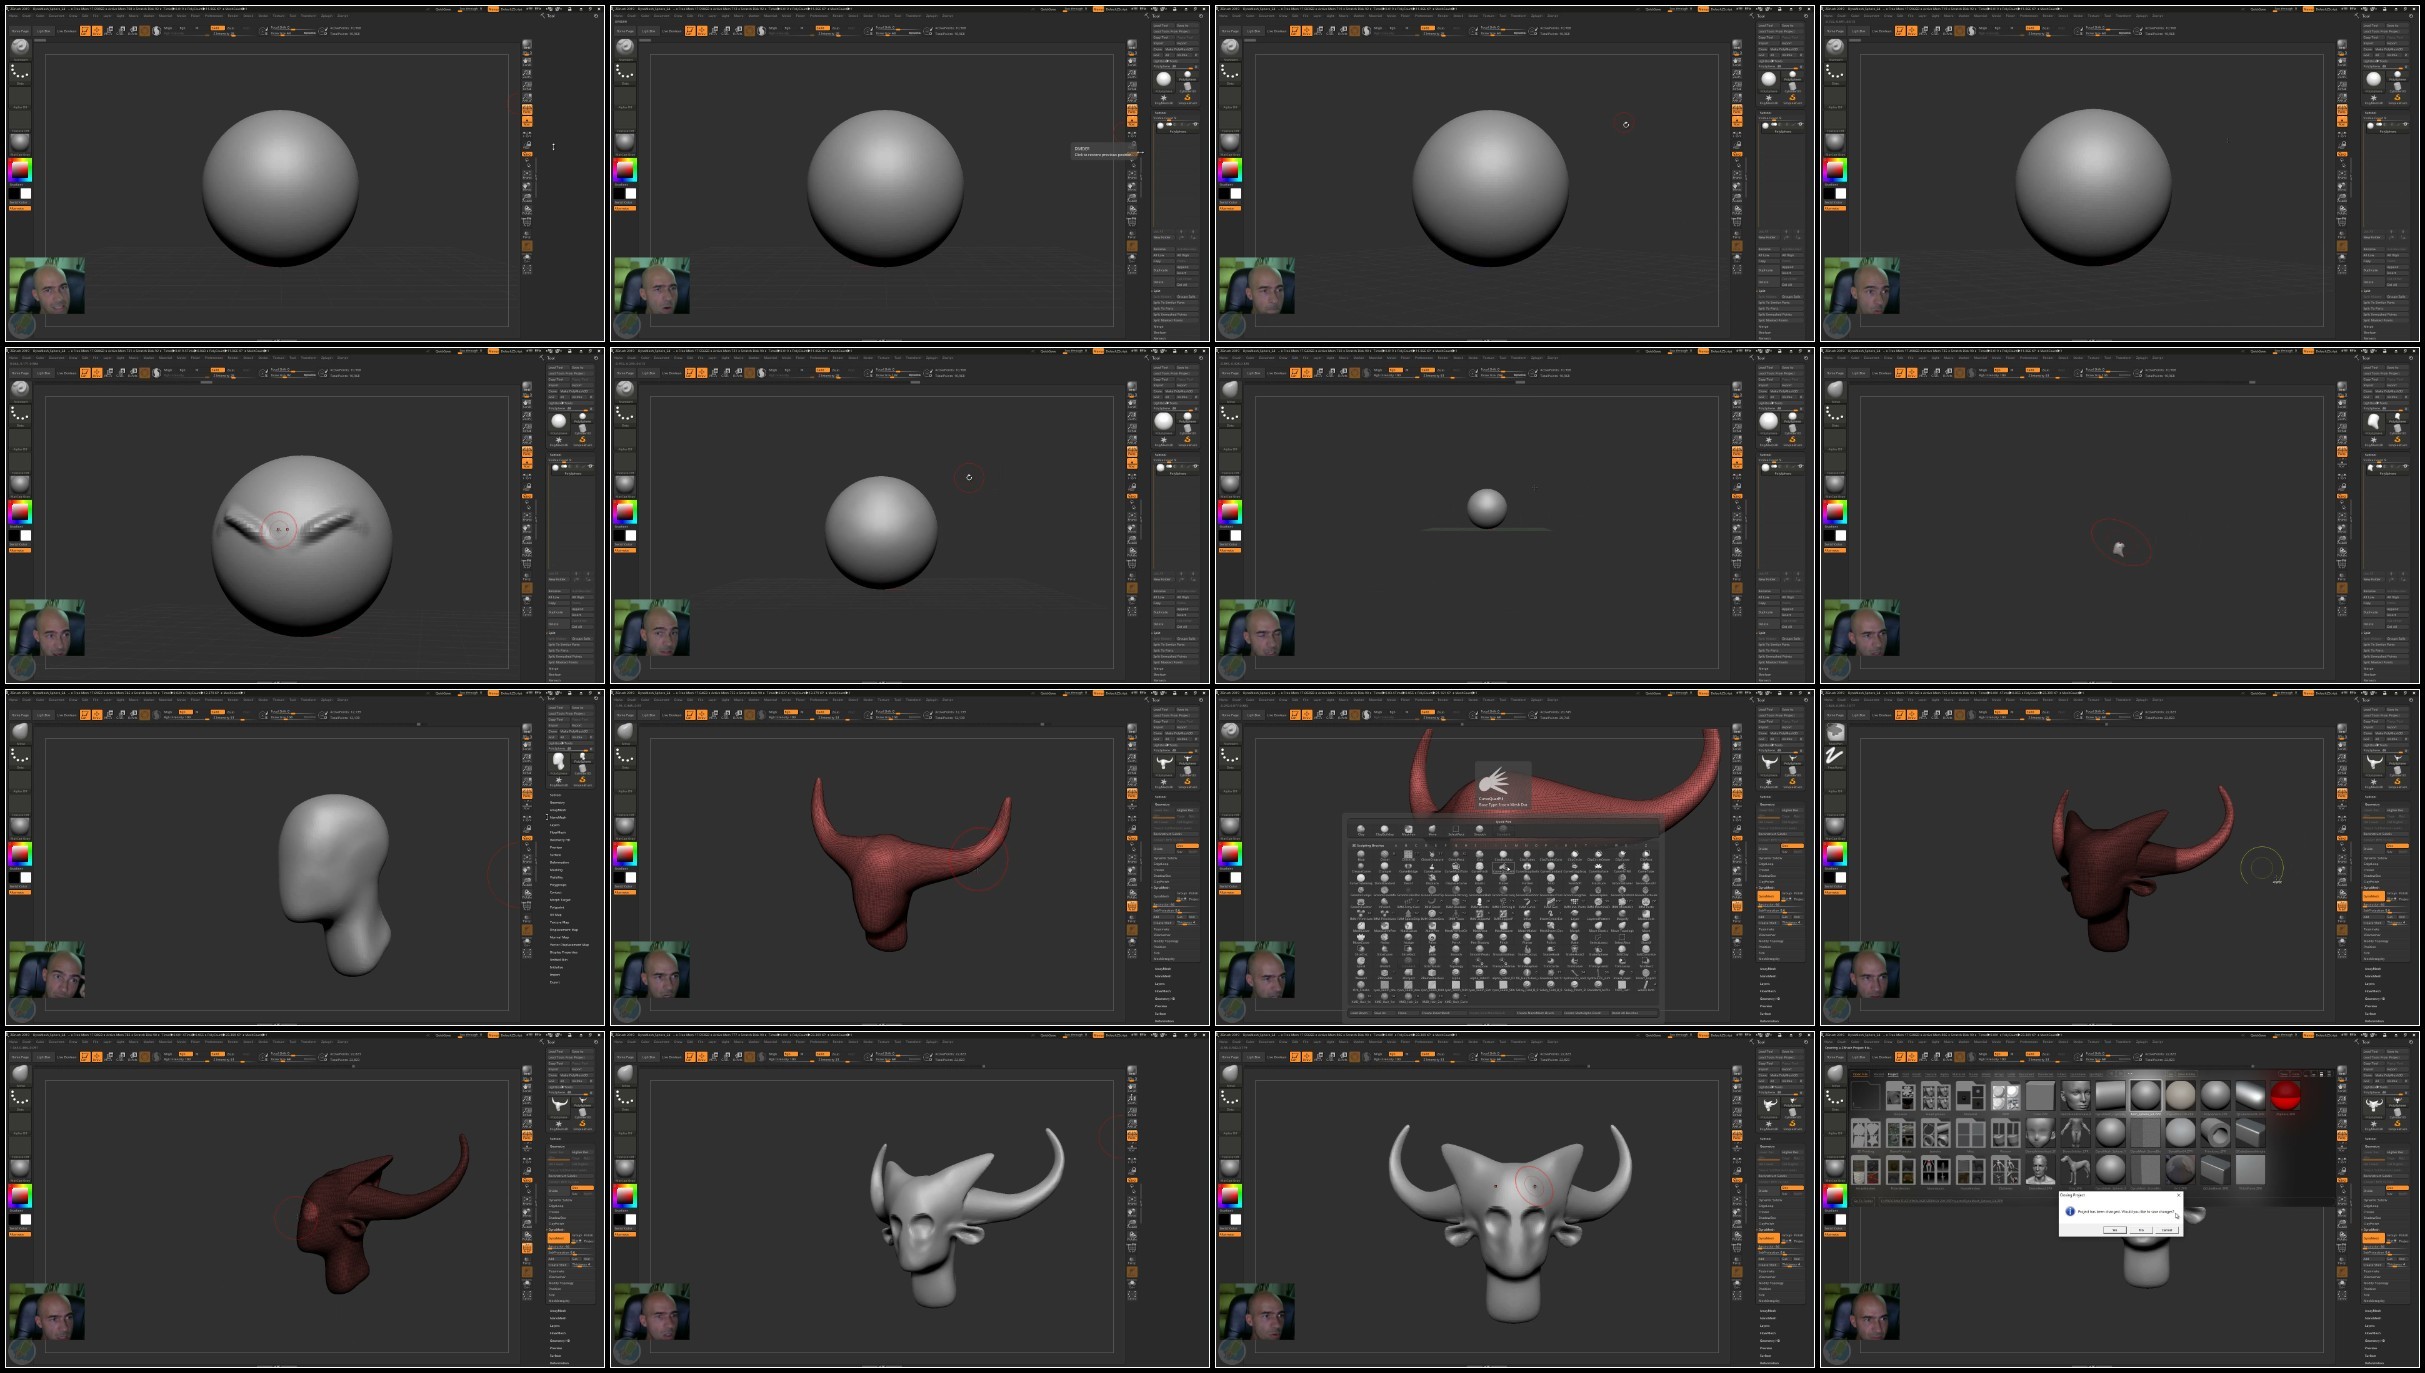This screenshot has height=1373, width=2425.
Task: Choose the Move brush in Quick Pick row
Action: coord(1432,829)
